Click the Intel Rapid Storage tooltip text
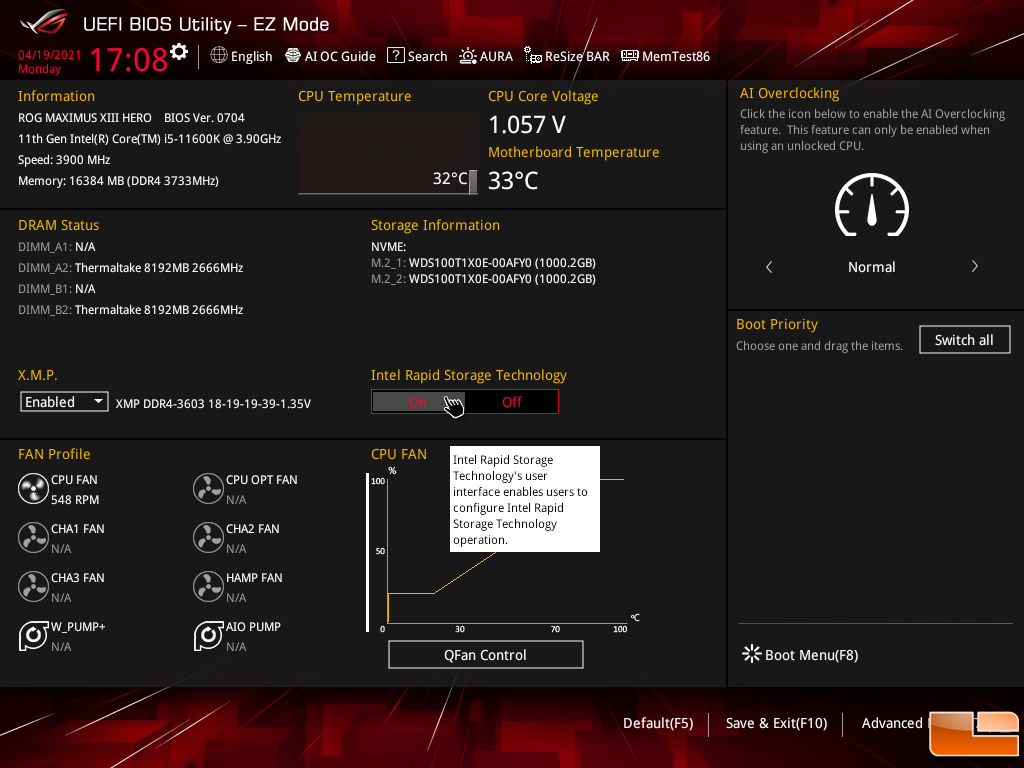Viewport: 1024px width, 768px height. (x=524, y=499)
